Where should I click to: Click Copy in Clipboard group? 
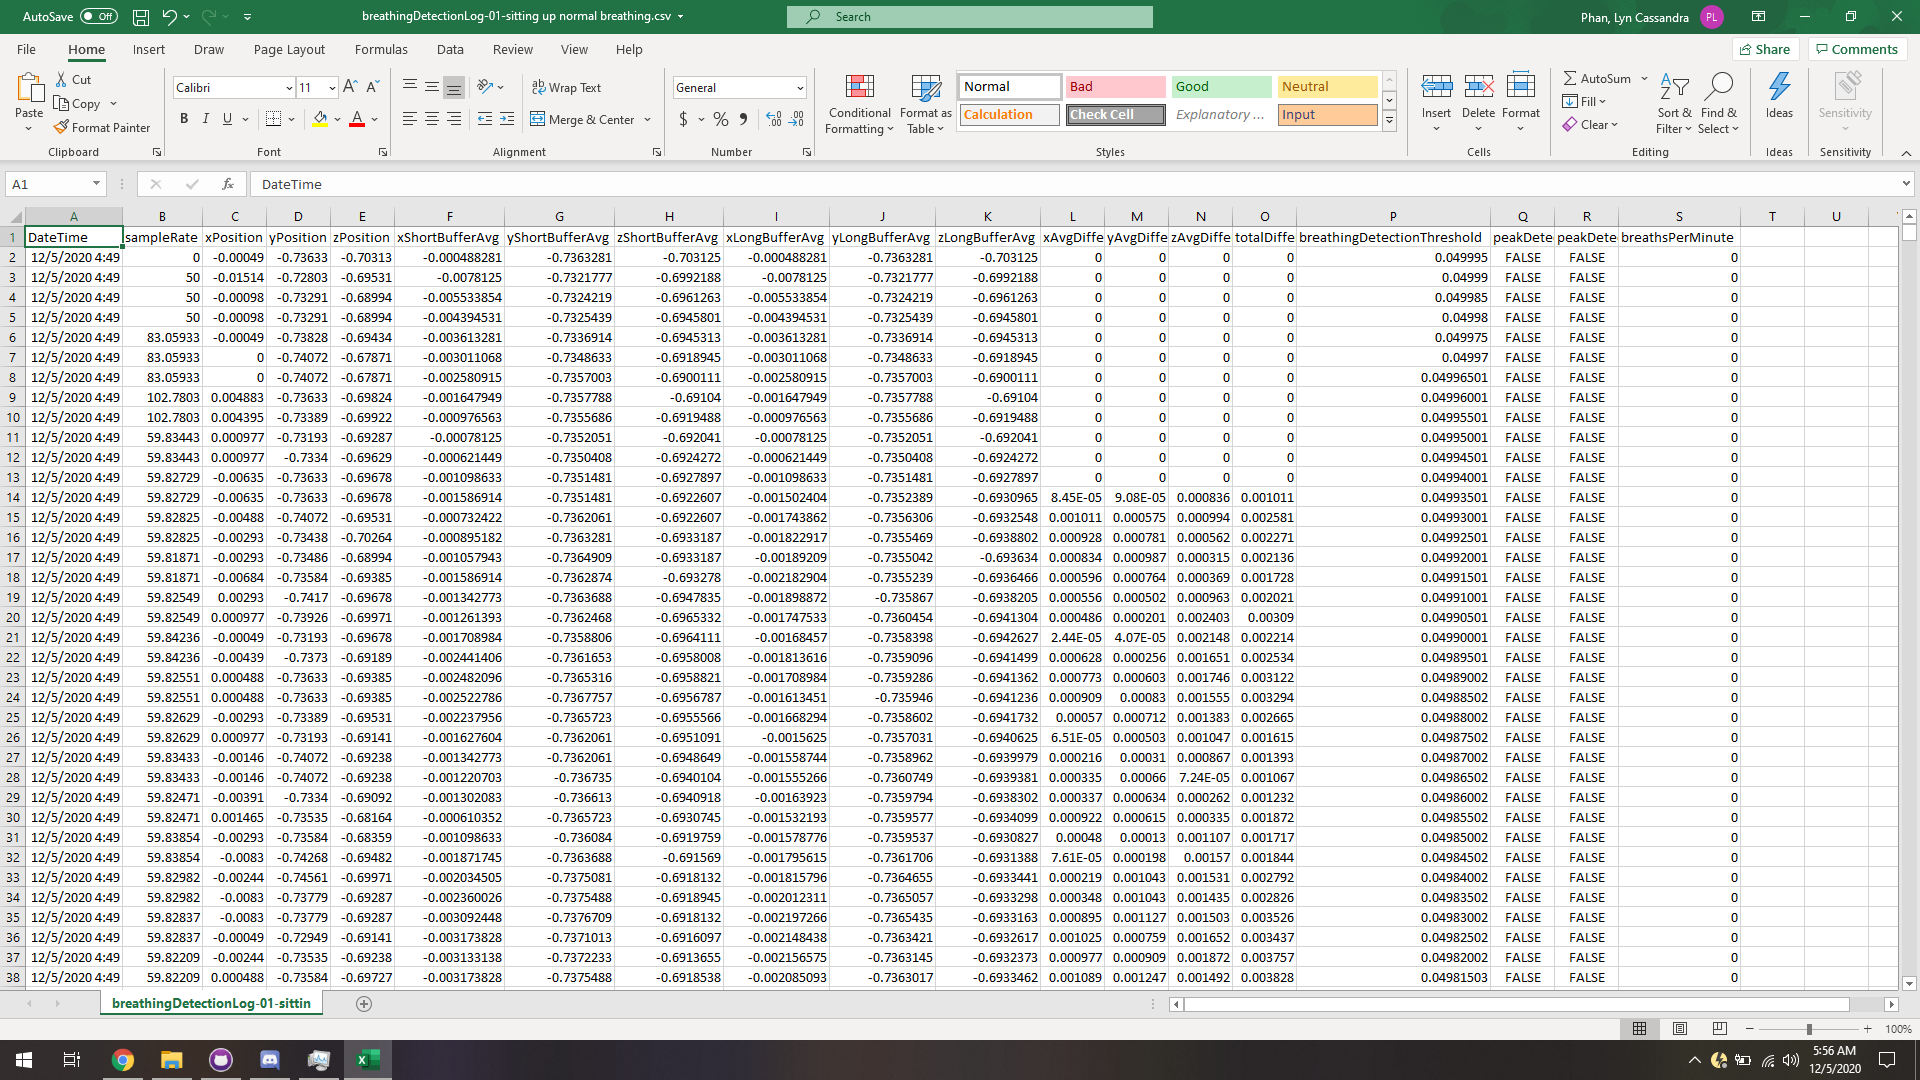[77, 103]
